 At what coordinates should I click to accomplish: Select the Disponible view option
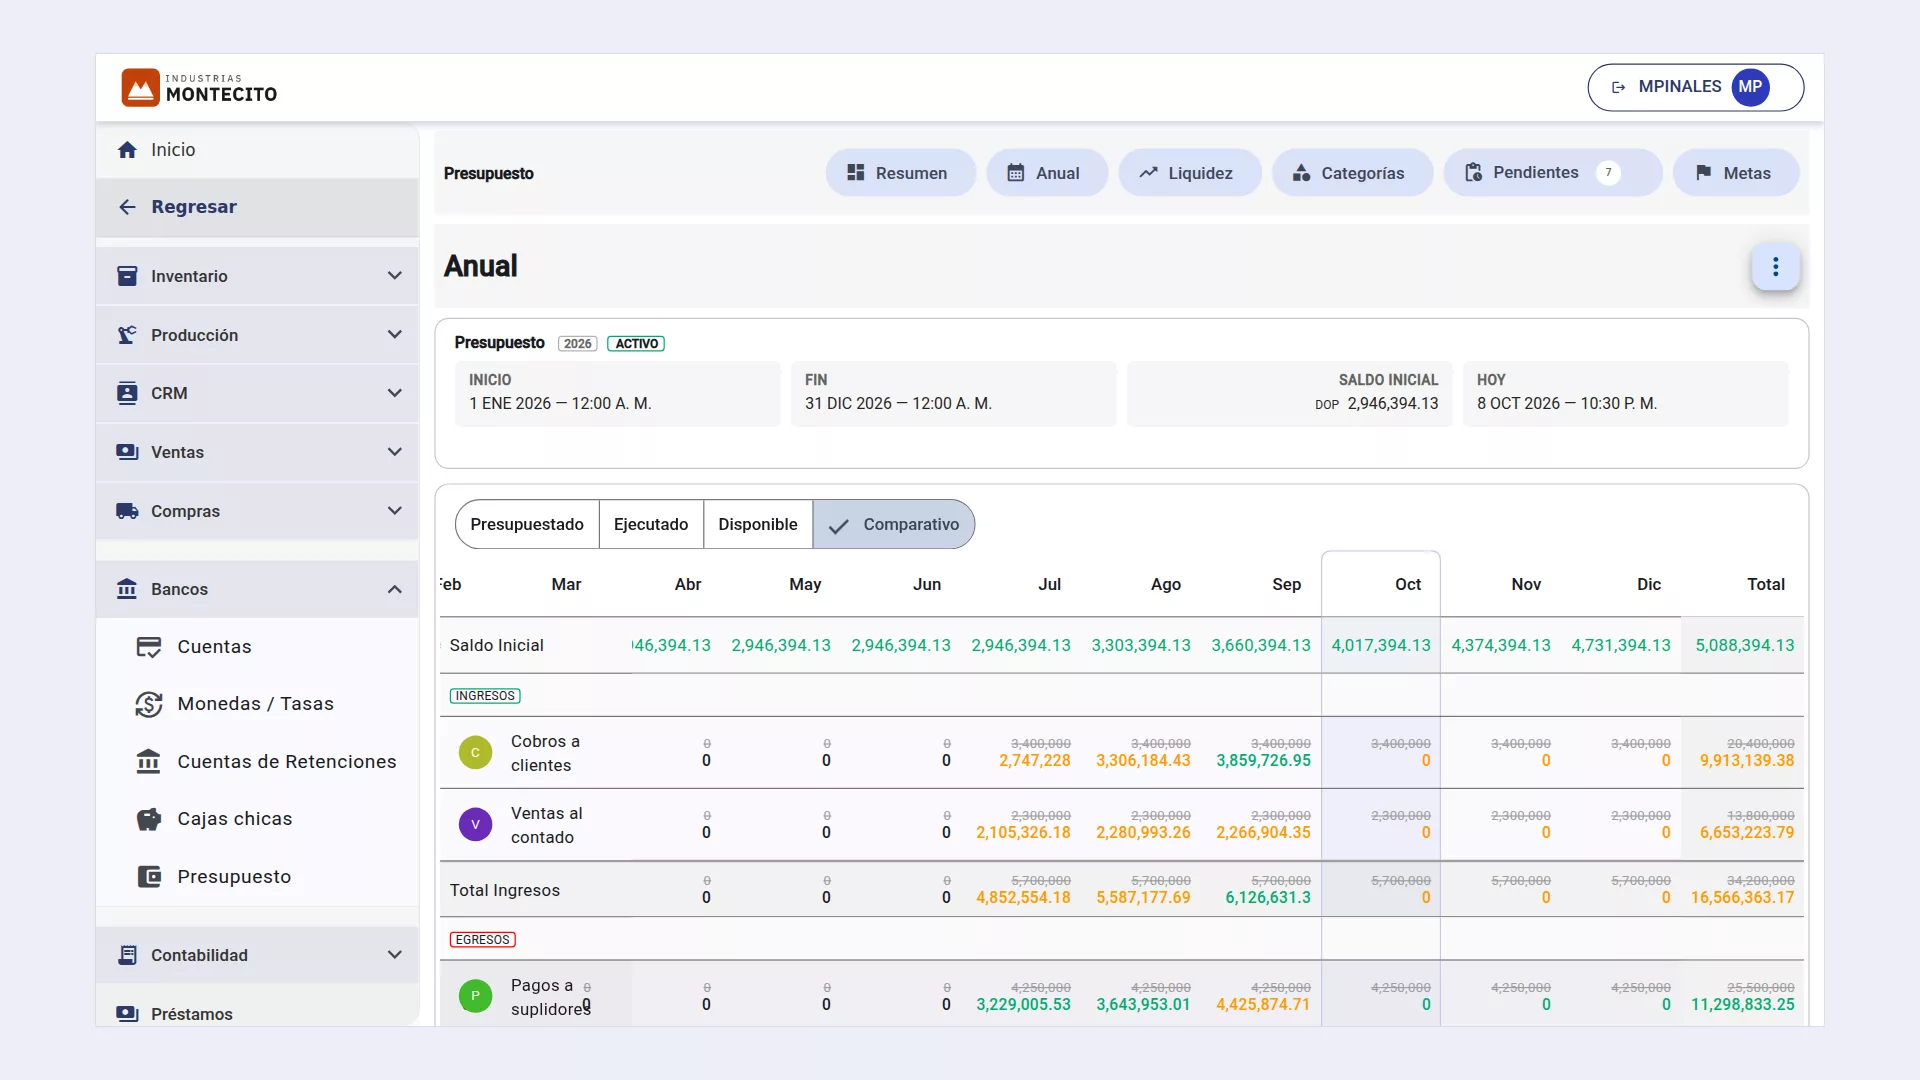click(x=758, y=524)
